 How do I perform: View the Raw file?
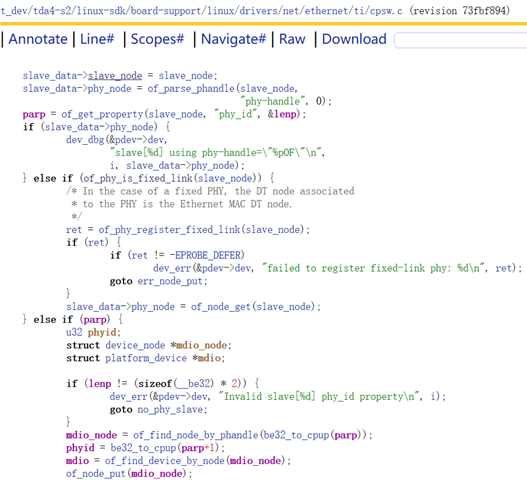(x=292, y=39)
